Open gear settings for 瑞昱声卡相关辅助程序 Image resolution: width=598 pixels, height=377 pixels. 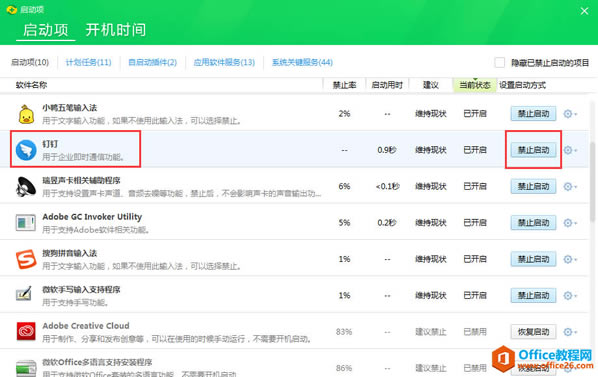tap(570, 186)
